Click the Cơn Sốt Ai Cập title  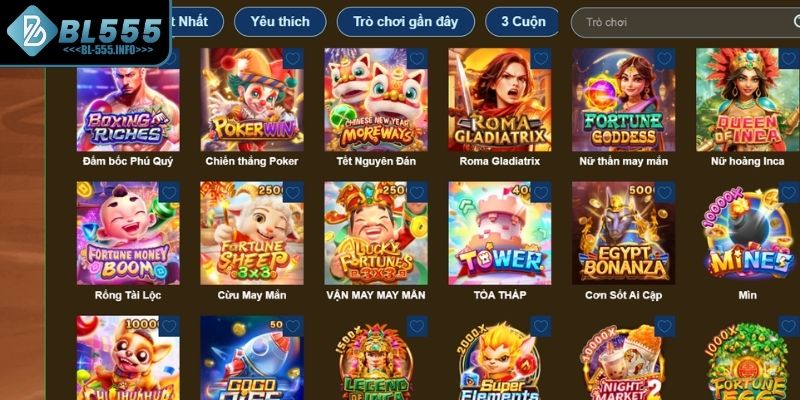[x=623, y=295]
